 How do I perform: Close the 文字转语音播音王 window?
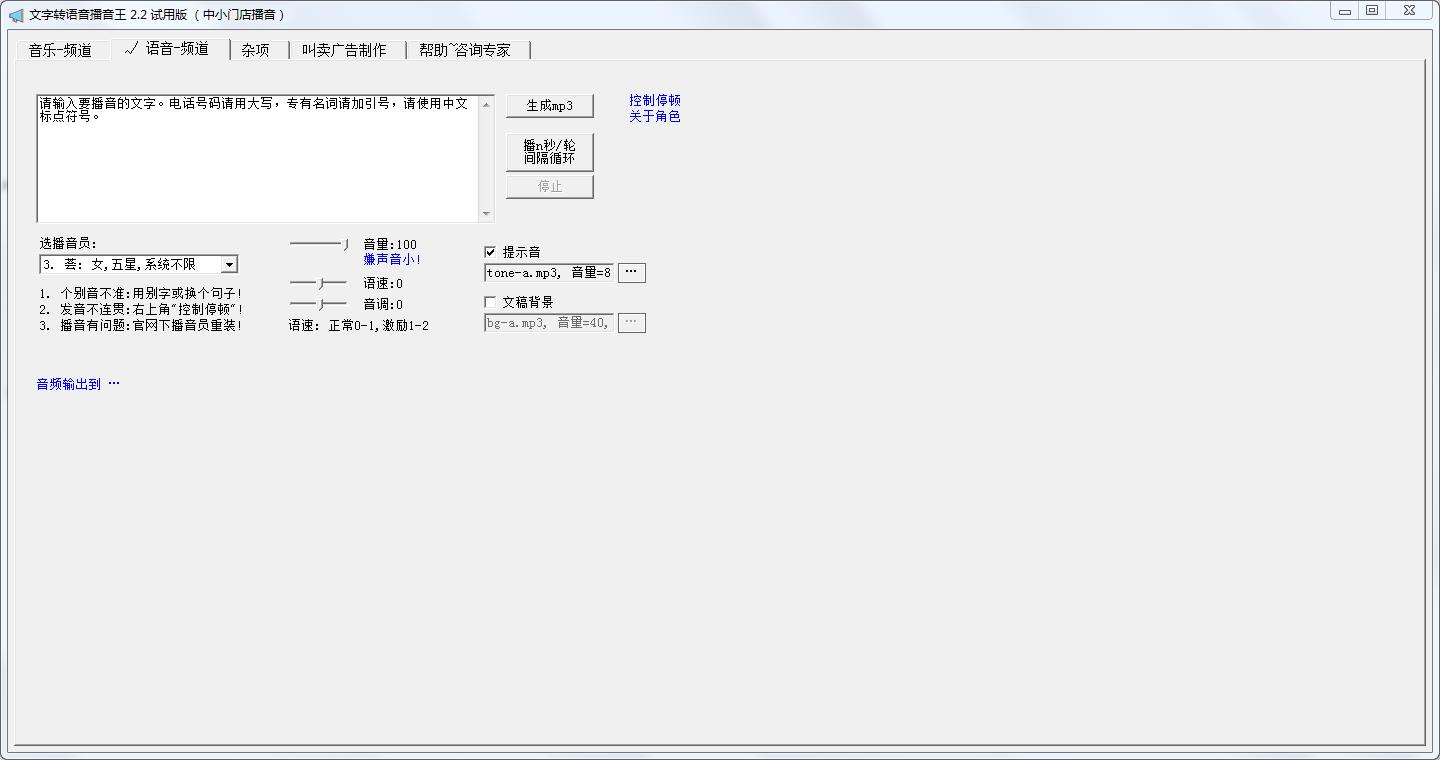[1409, 11]
